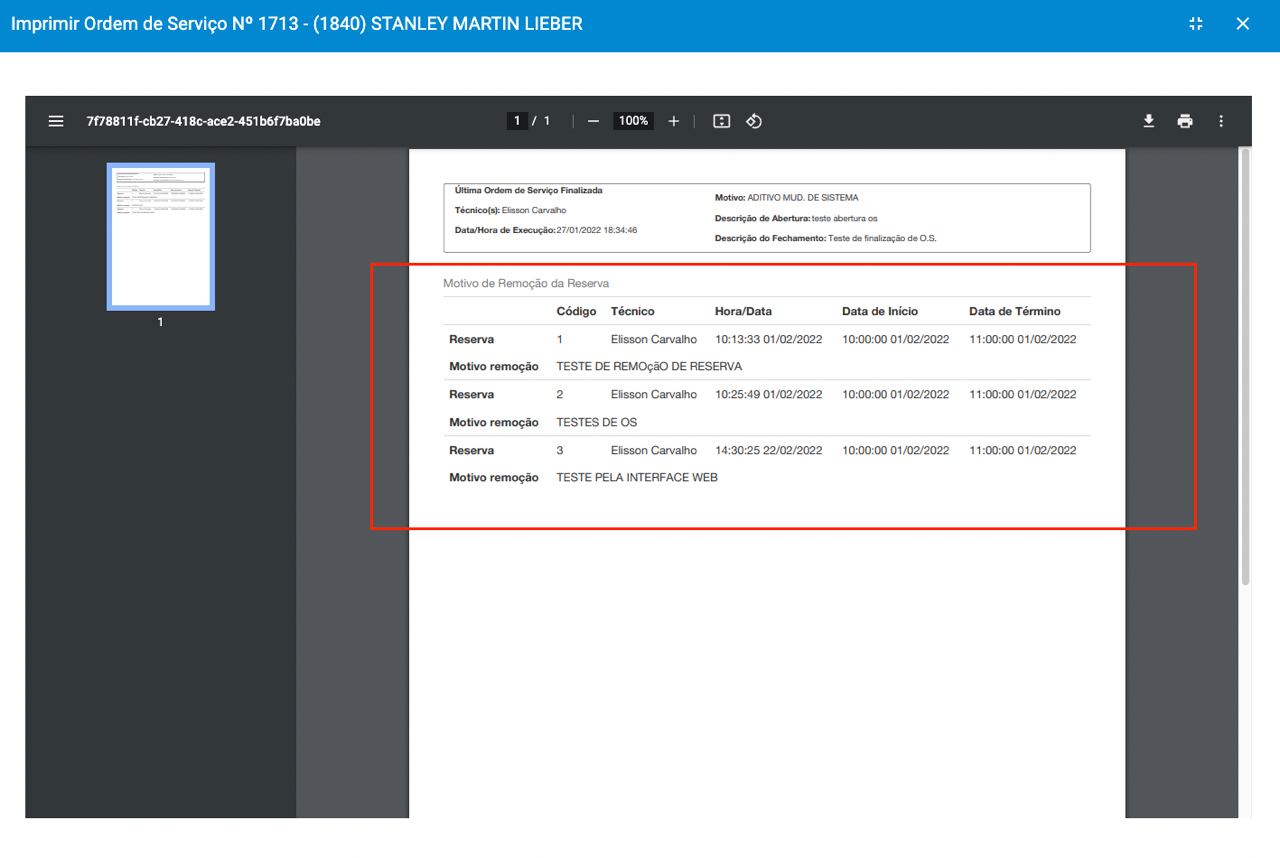Click the Técnico column header
Viewport: 1280px width, 858px height.
pyautogui.click(x=633, y=311)
